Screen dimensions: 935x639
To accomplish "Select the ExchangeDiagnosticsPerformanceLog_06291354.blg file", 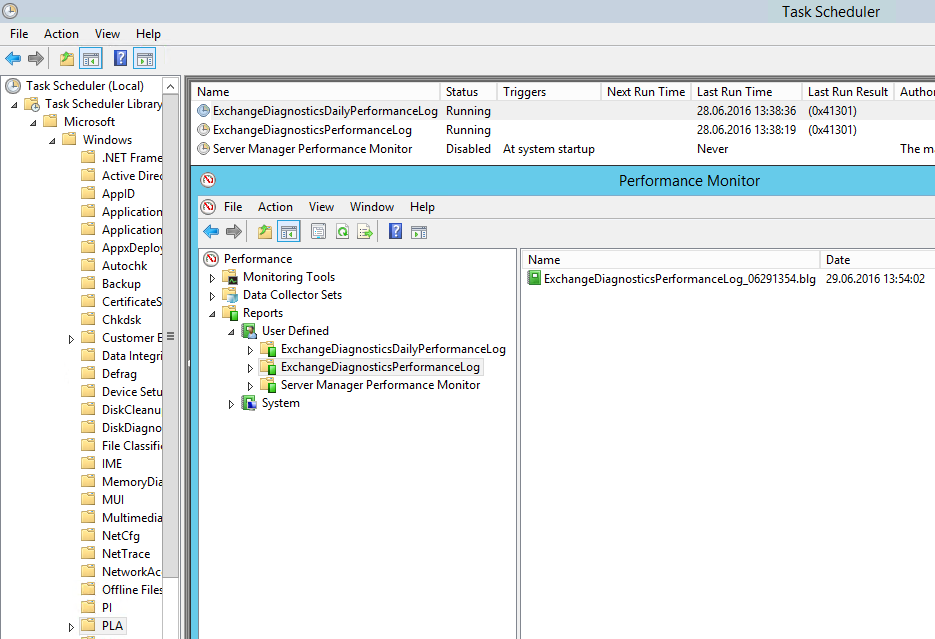I will pos(679,278).
